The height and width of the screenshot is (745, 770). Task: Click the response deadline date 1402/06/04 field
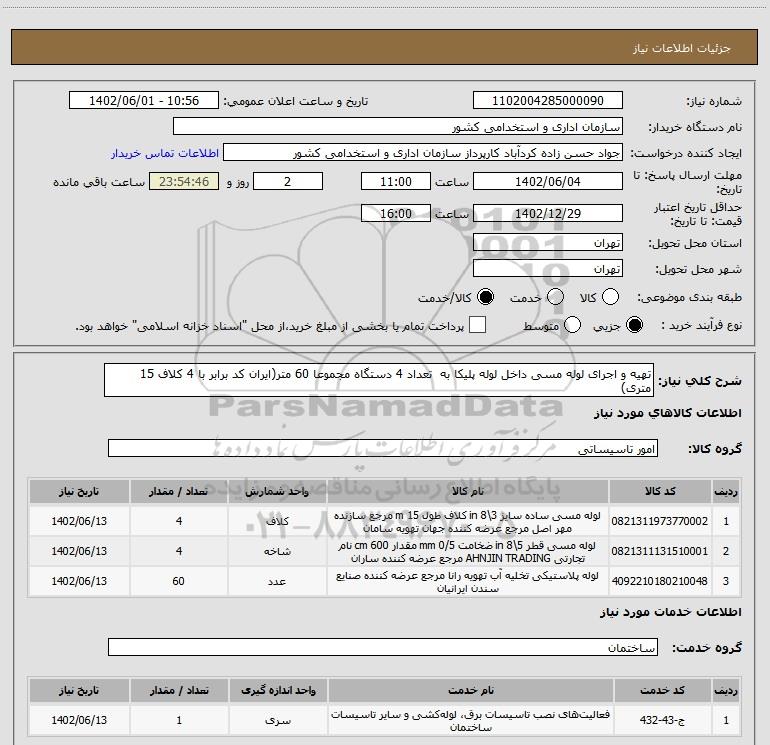547,182
